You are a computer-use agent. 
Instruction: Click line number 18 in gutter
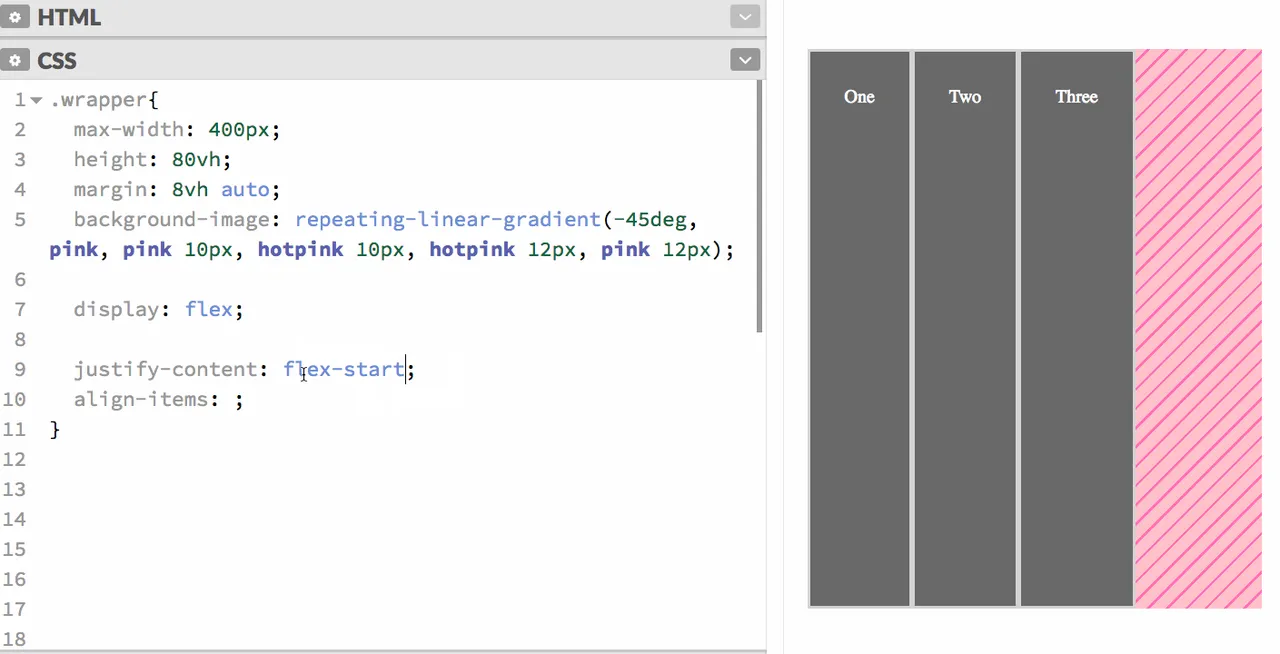click(14, 640)
